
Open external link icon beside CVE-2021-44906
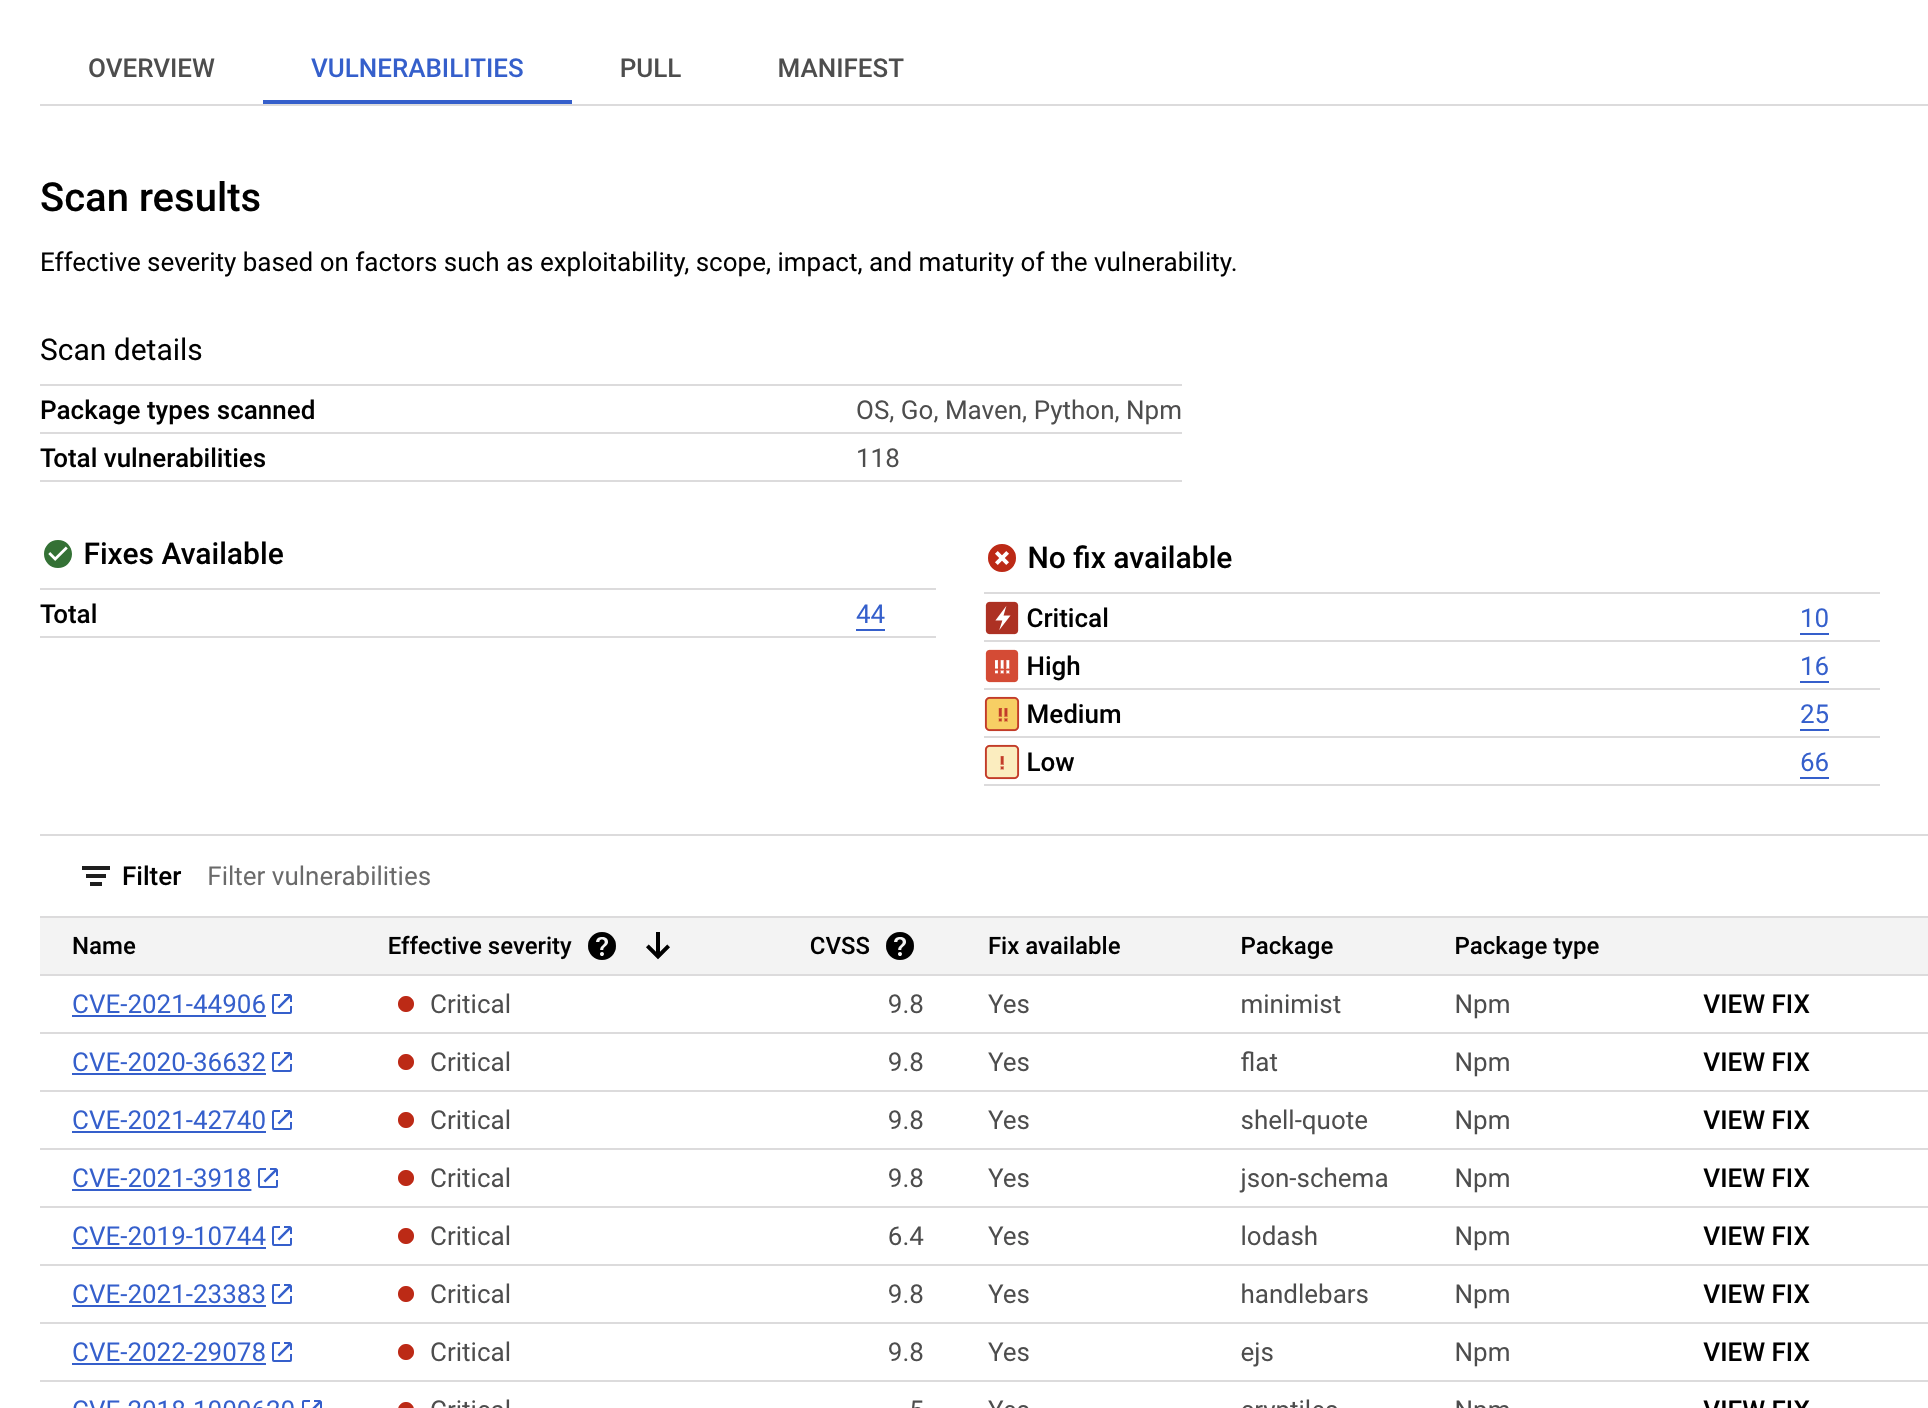coord(283,1003)
